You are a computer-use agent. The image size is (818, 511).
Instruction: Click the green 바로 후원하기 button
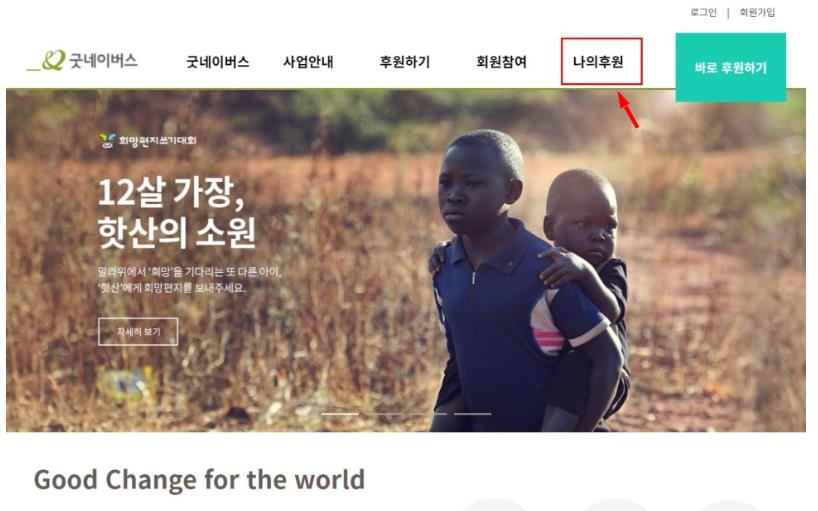tap(730, 67)
